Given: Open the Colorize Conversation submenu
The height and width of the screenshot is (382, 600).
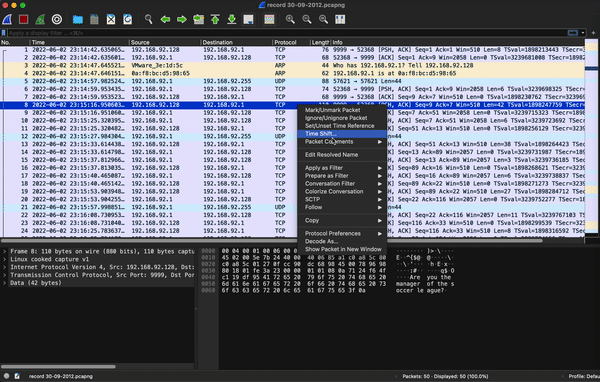Looking at the screenshot, I should coord(342,191).
